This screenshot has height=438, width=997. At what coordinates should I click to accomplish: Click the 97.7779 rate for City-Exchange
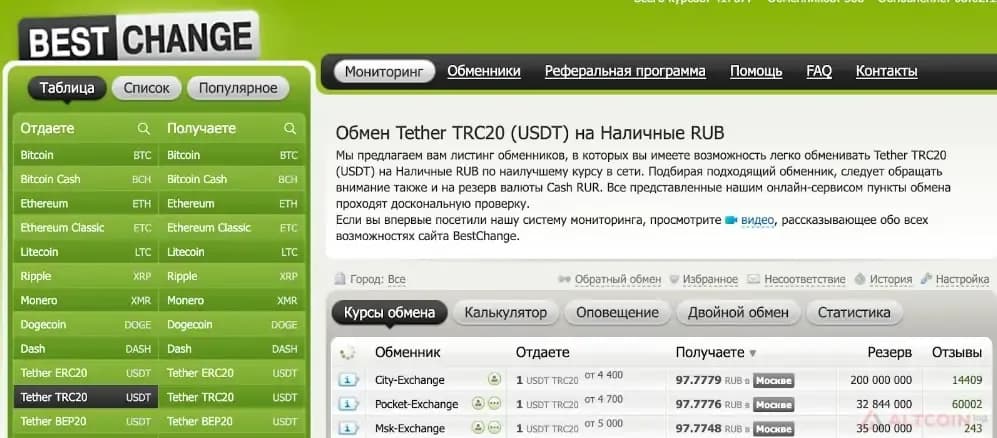click(x=698, y=380)
